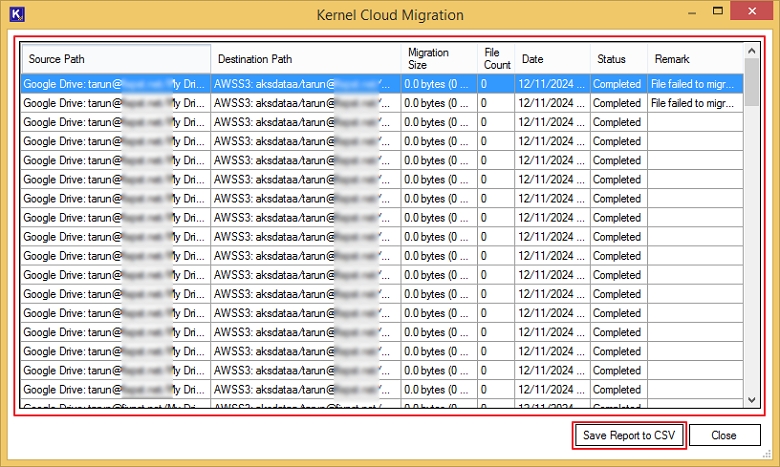Click '0.0 bytes' size in sixth row

(439, 180)
